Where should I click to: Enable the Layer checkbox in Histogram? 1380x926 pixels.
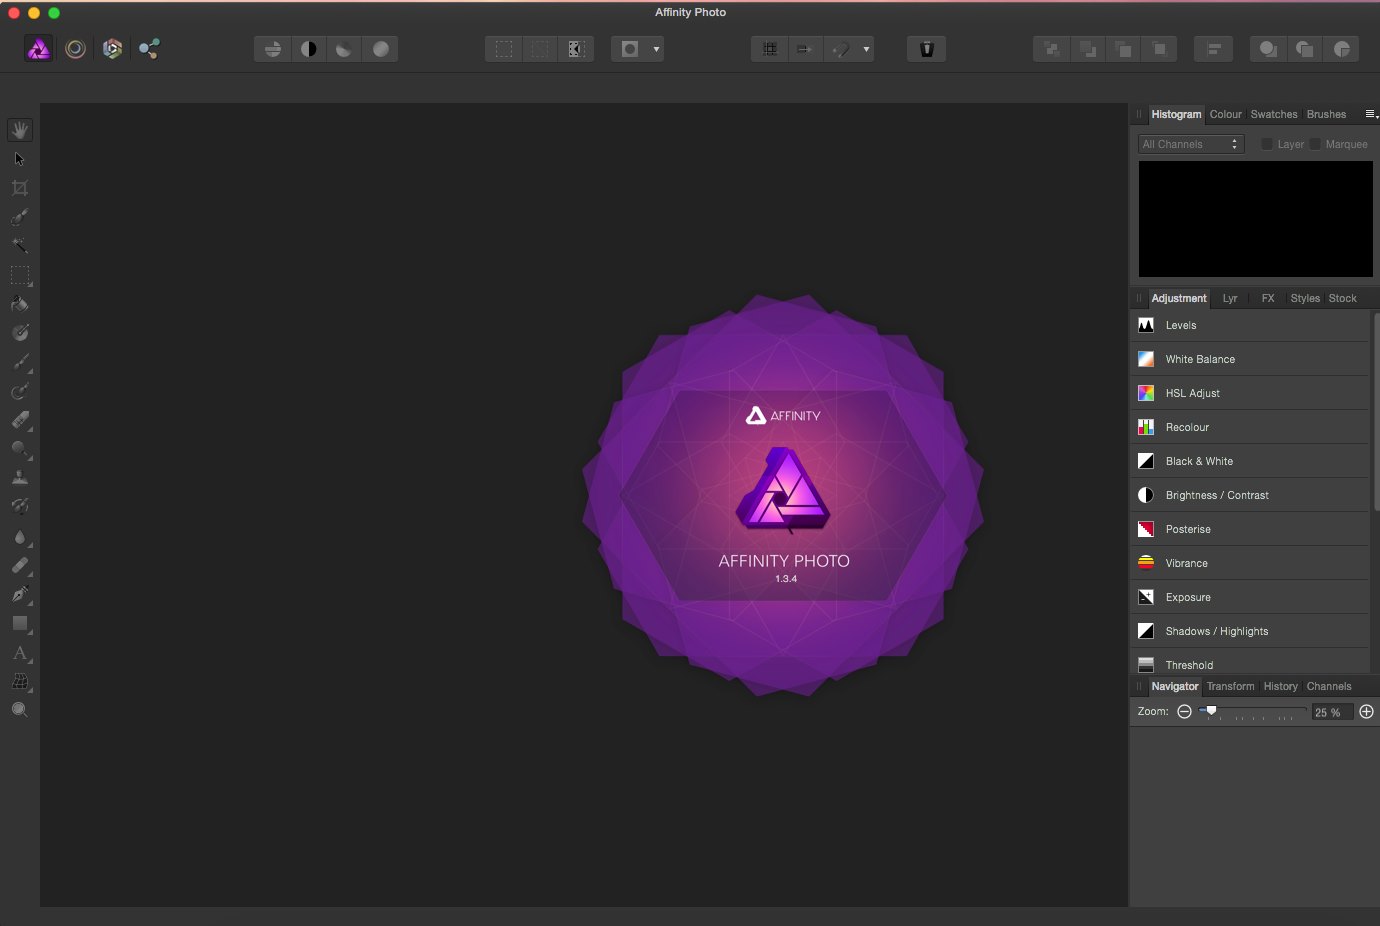pyautogui.click(x=1267, y=144)
